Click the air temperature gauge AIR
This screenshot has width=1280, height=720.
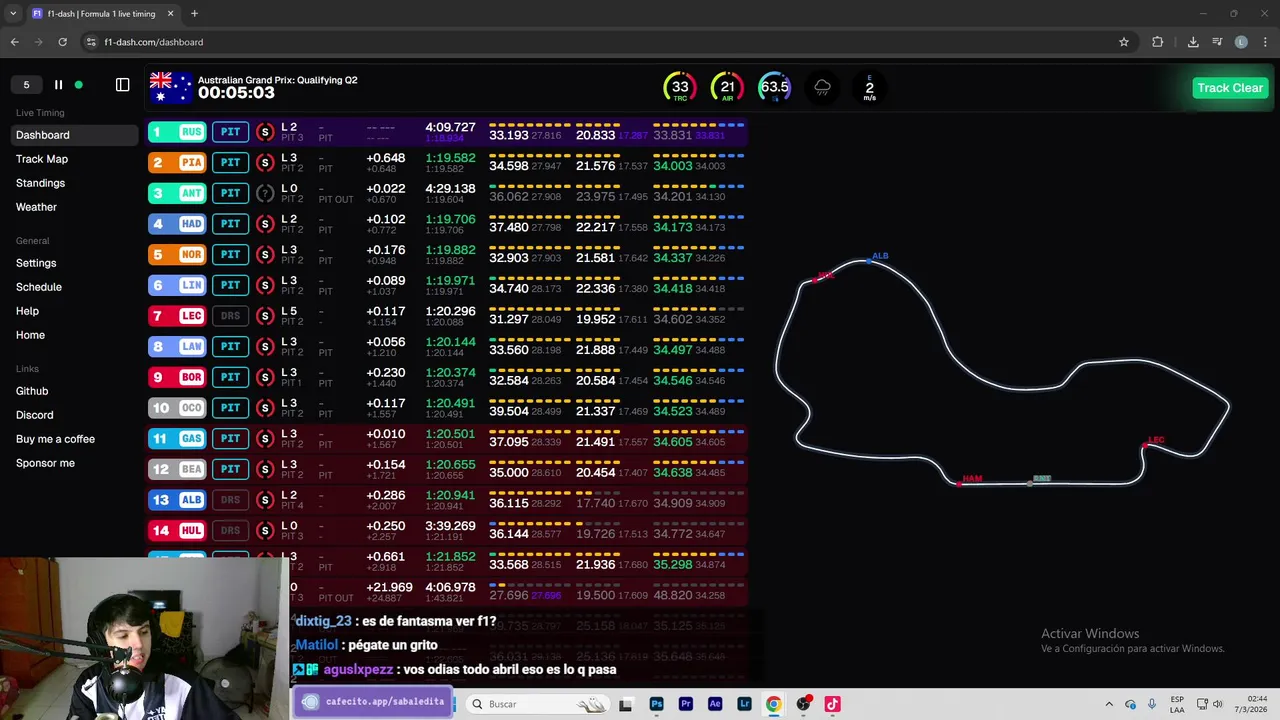tap(728, 87)
